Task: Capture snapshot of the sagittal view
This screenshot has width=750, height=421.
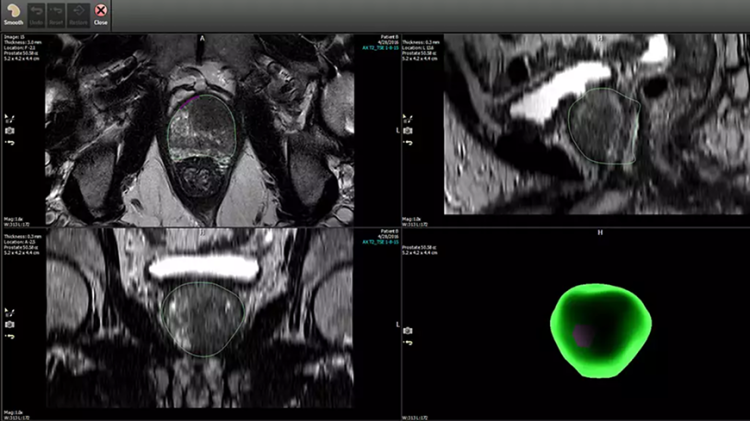Action: point(407,130)
